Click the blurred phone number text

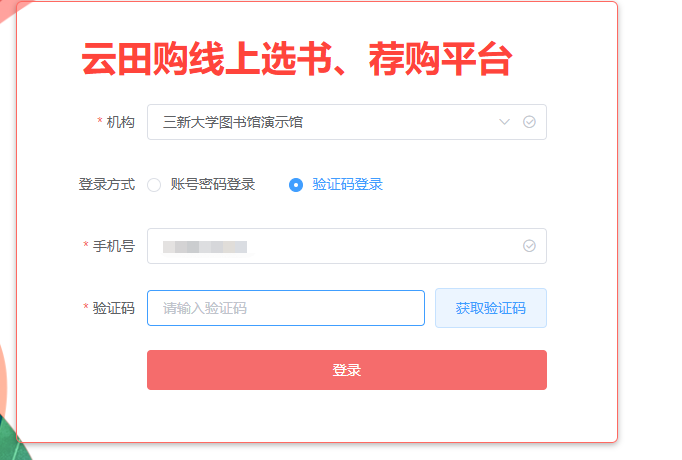point(205,246)
